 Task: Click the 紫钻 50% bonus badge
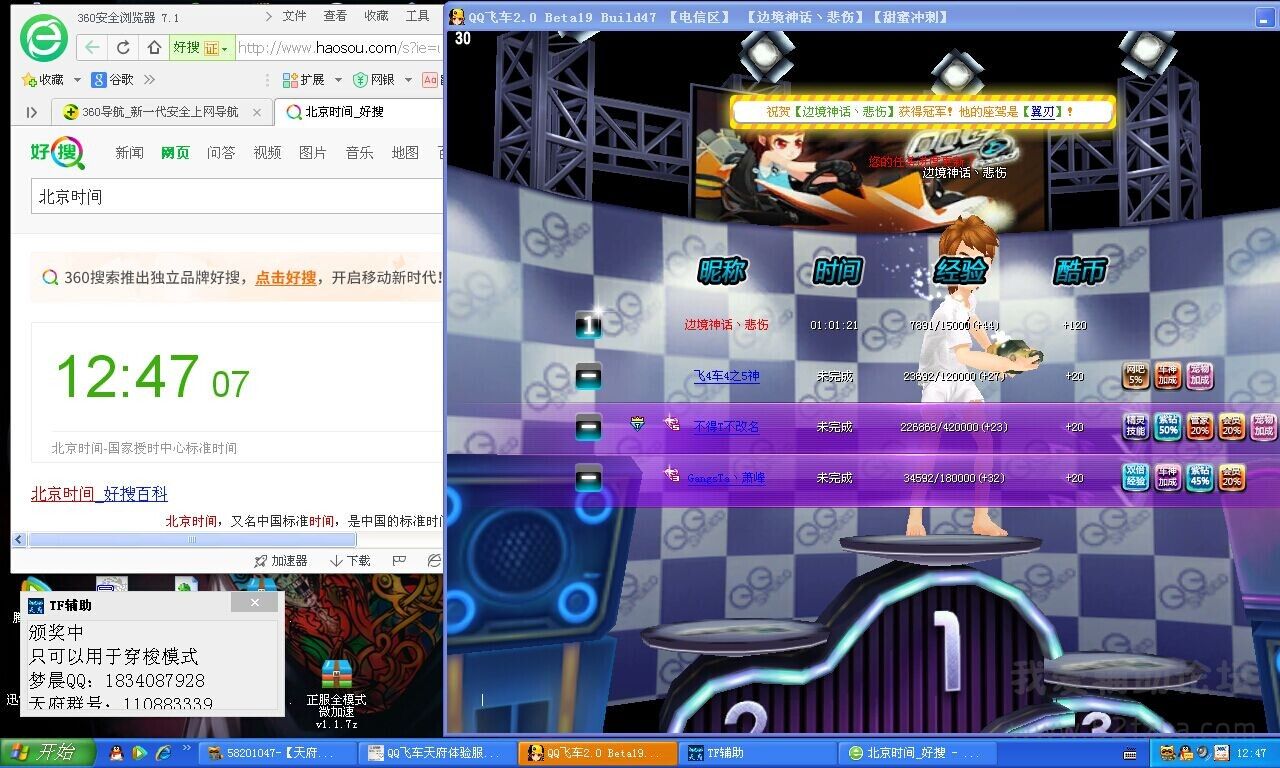[x=1167, y=426]
